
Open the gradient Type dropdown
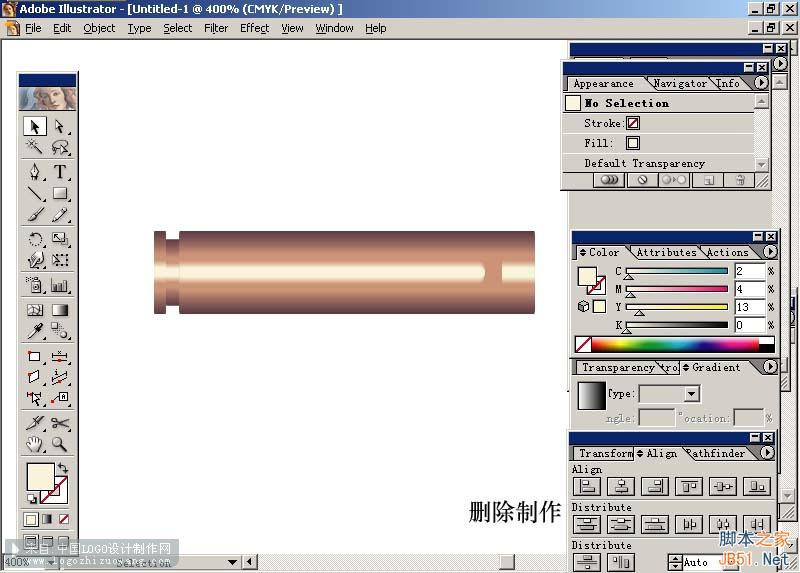click(x=692, y=394)
